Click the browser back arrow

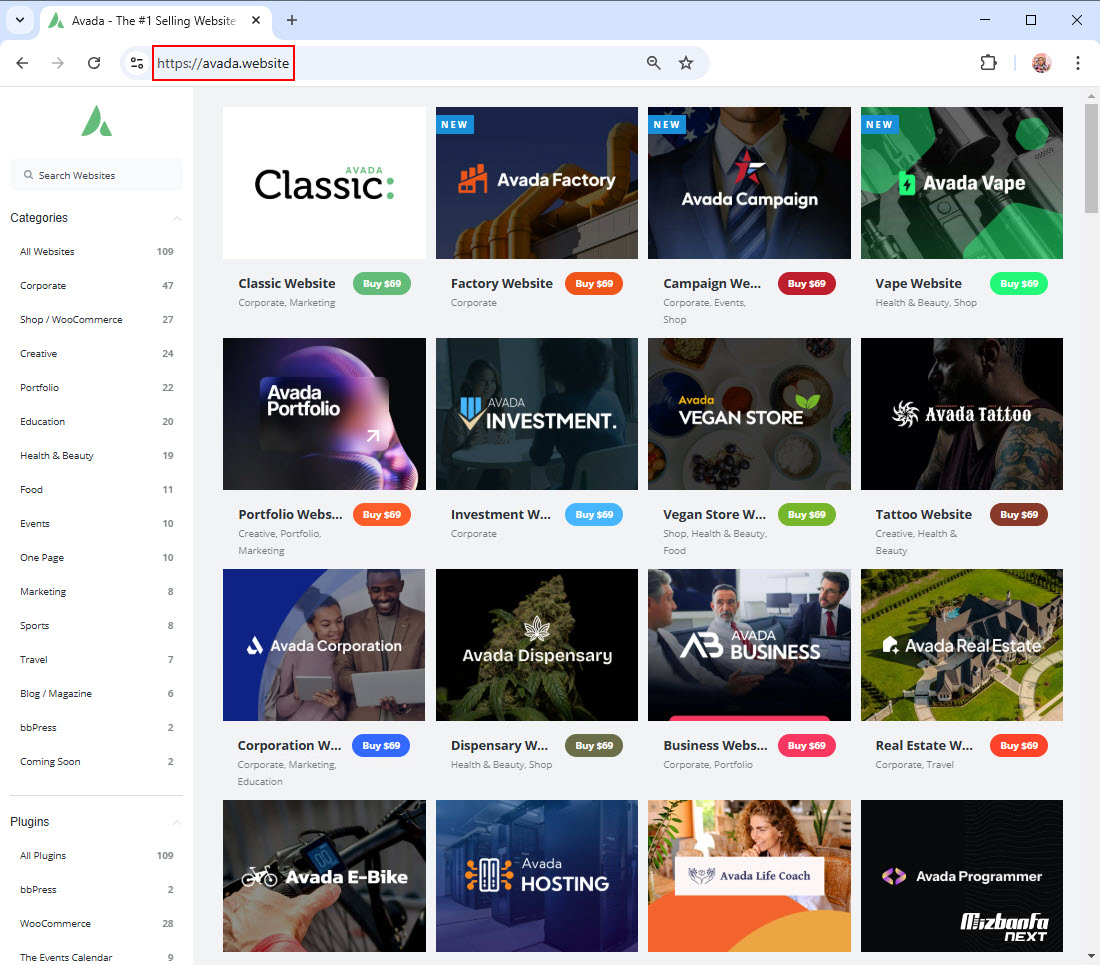[22, 63]
